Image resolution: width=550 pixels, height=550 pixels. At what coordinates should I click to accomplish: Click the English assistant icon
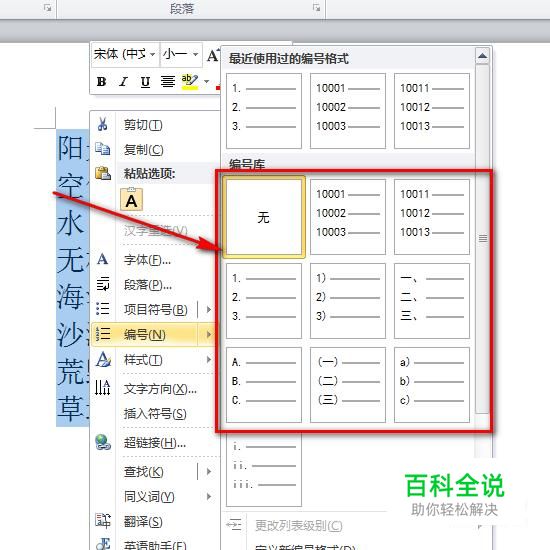coord(103,543)
